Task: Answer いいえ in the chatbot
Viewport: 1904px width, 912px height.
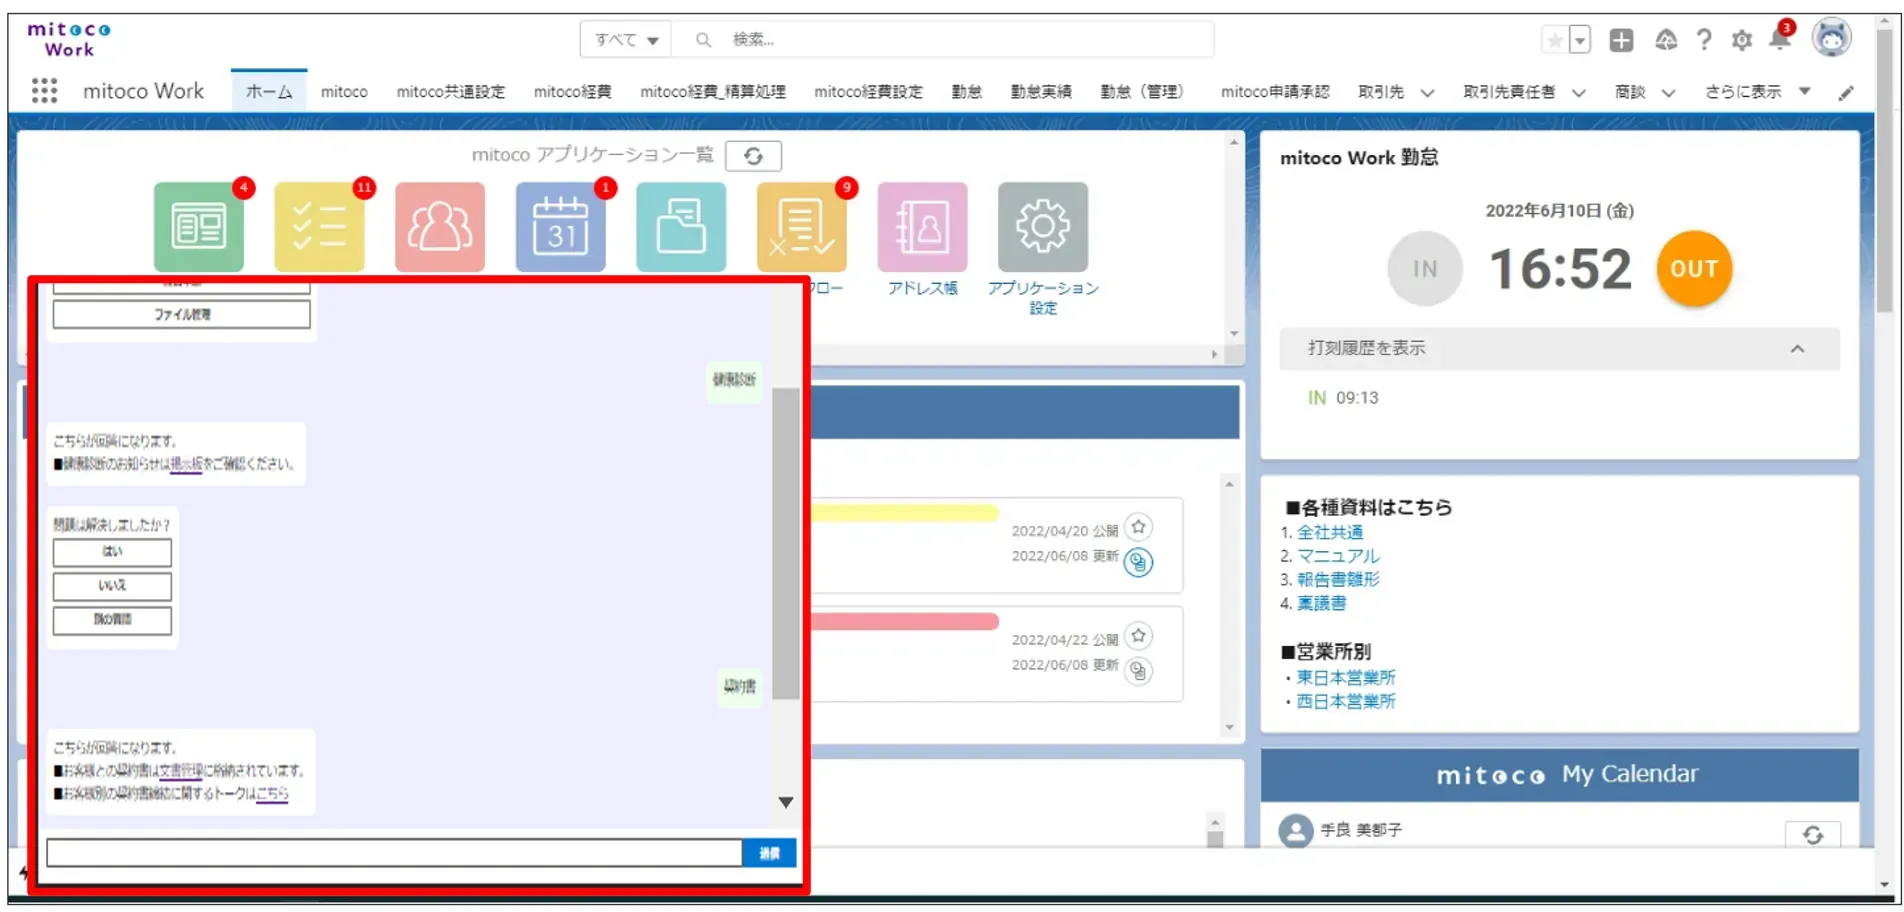Action: 112,586
